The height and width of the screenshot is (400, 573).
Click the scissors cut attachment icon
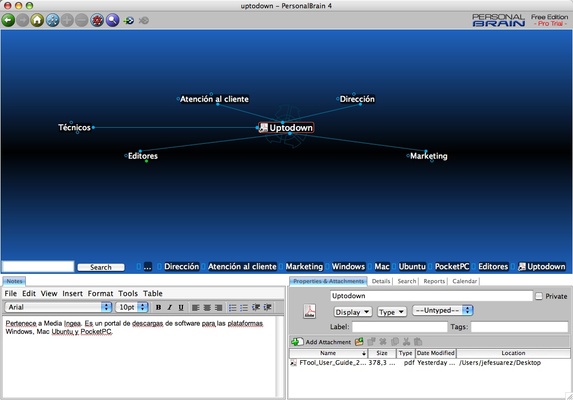coord(406,342)
